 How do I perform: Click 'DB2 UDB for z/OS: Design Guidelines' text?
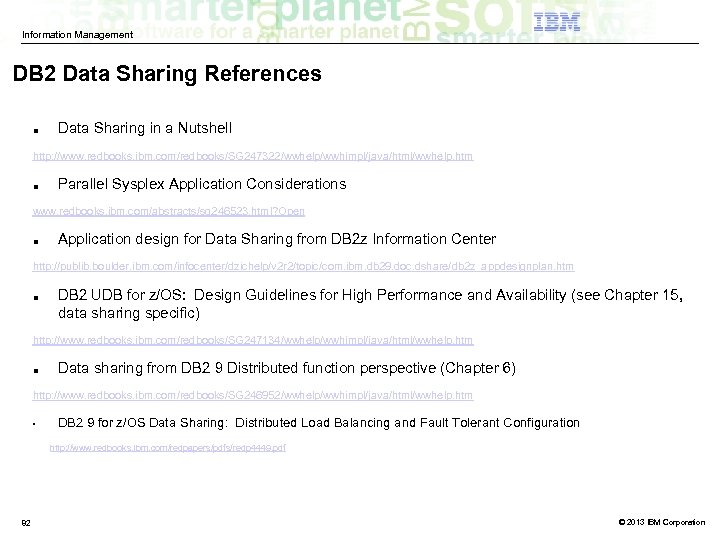(371, 304)
